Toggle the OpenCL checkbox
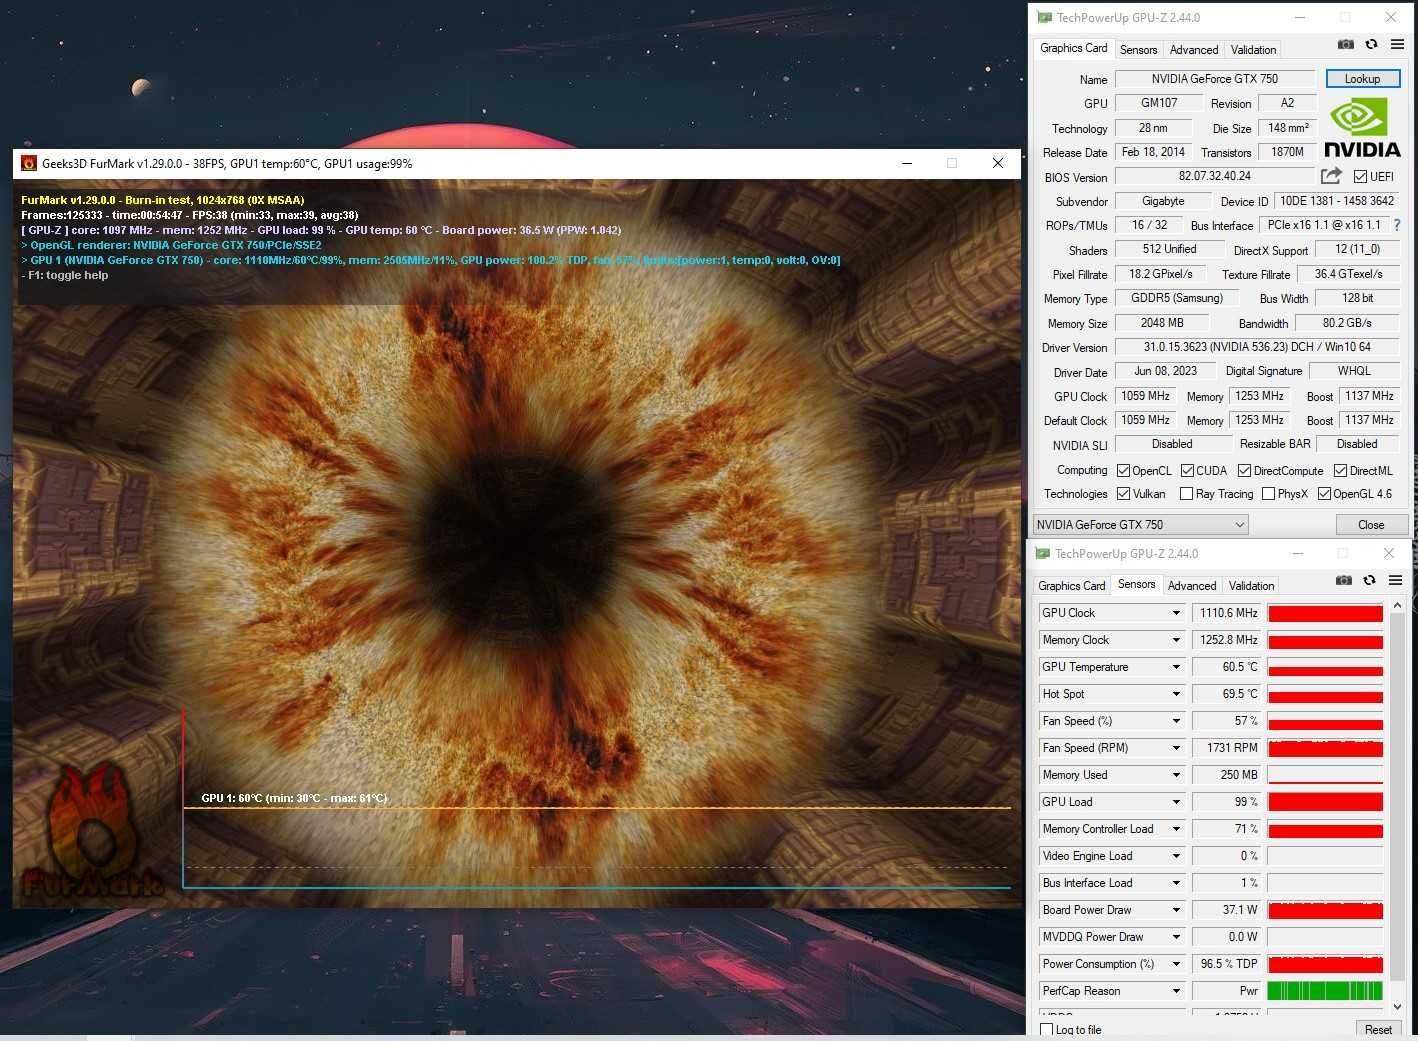 (1123, 471)
